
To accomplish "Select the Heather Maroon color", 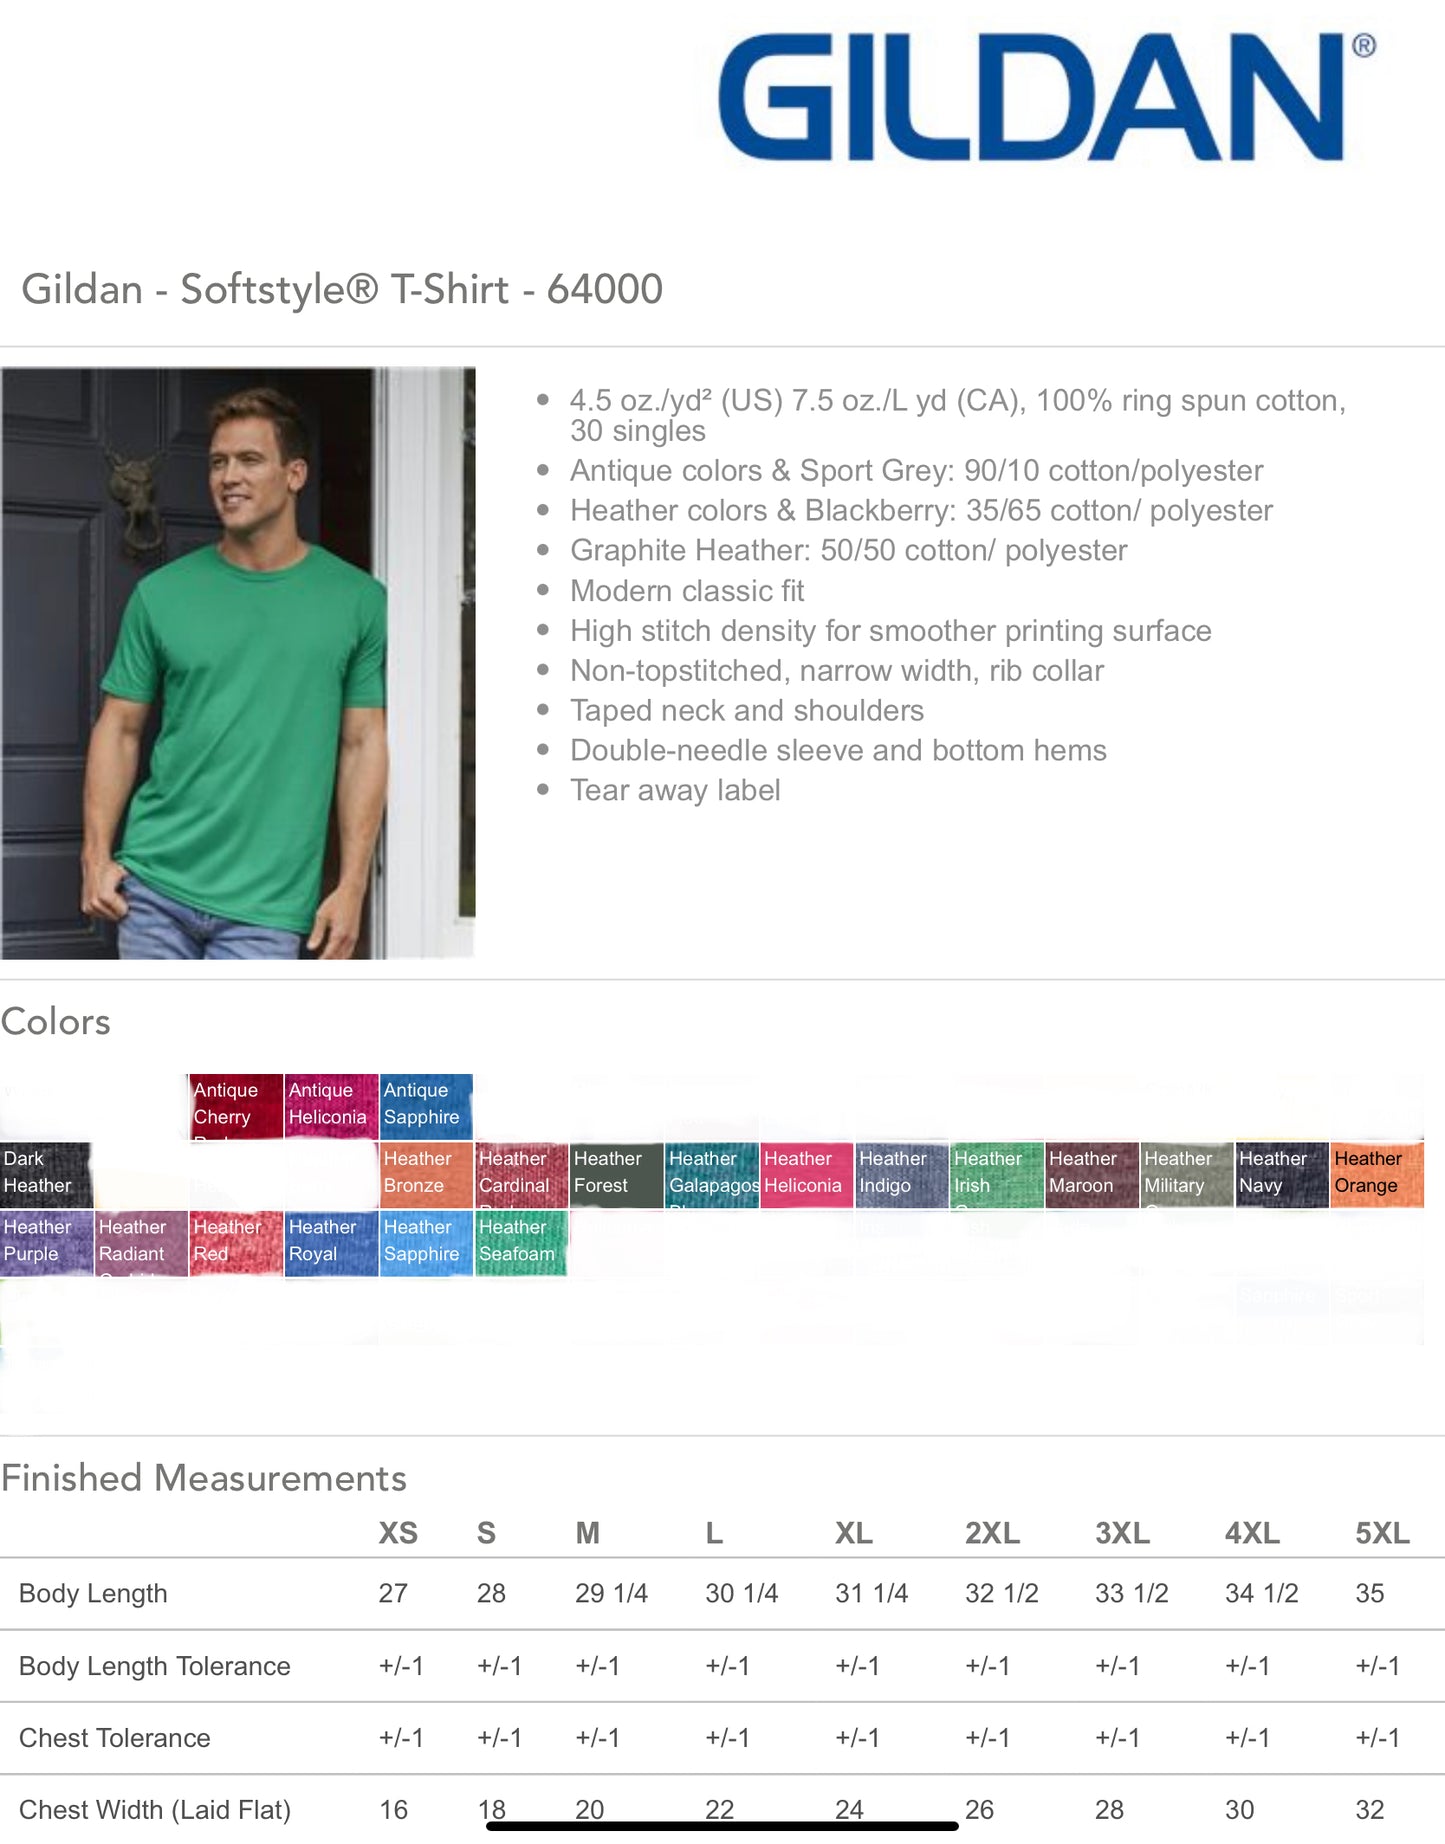I will [x=1091, y=1174].
